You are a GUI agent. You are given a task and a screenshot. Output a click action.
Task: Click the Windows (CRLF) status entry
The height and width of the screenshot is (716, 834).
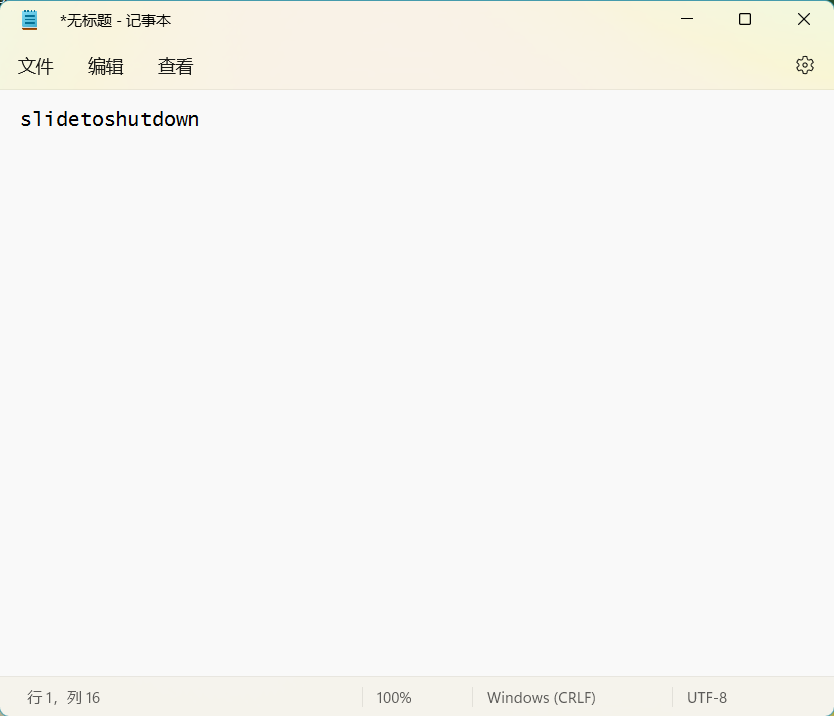tap(541, 697)
